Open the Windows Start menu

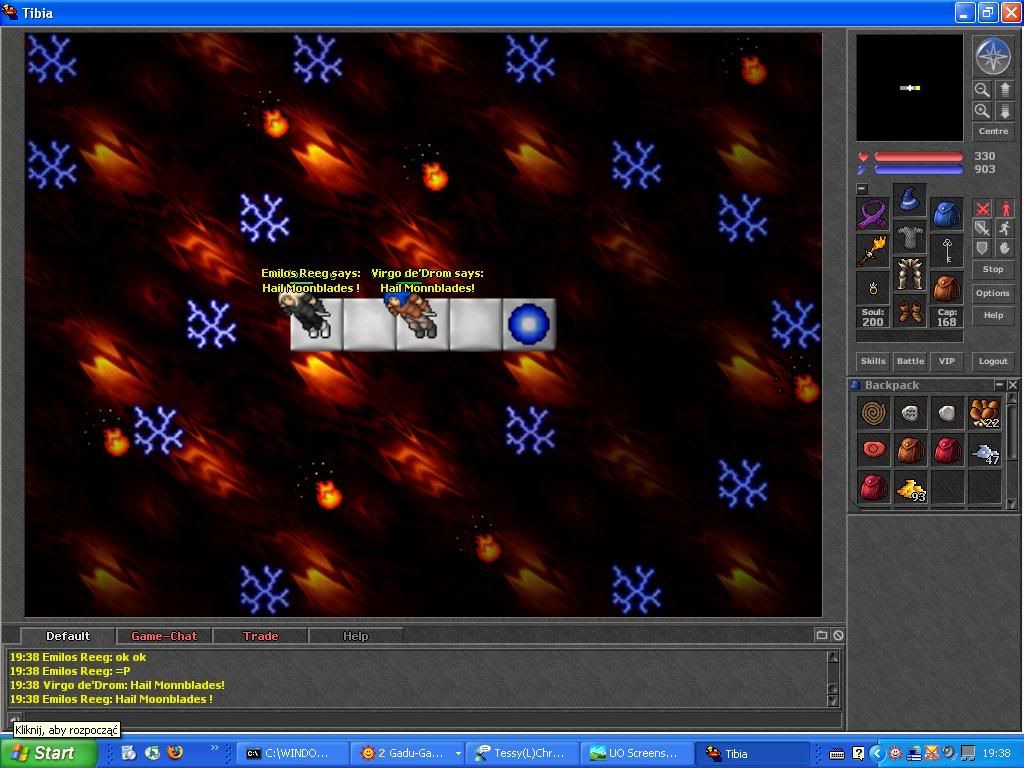[48, 753]
